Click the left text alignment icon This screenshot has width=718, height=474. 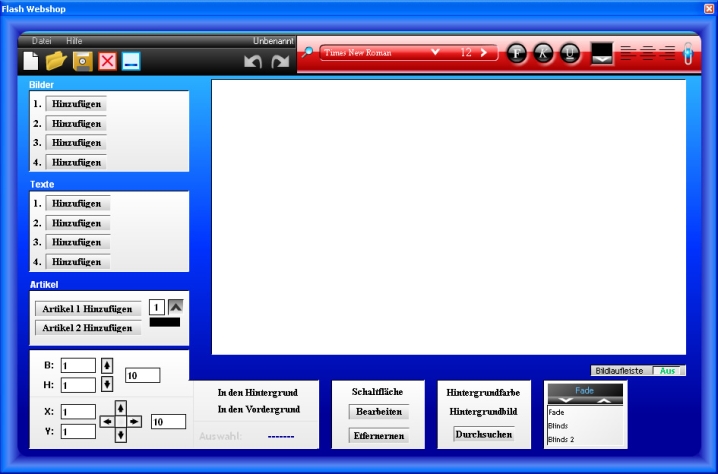tap(628, 54)
